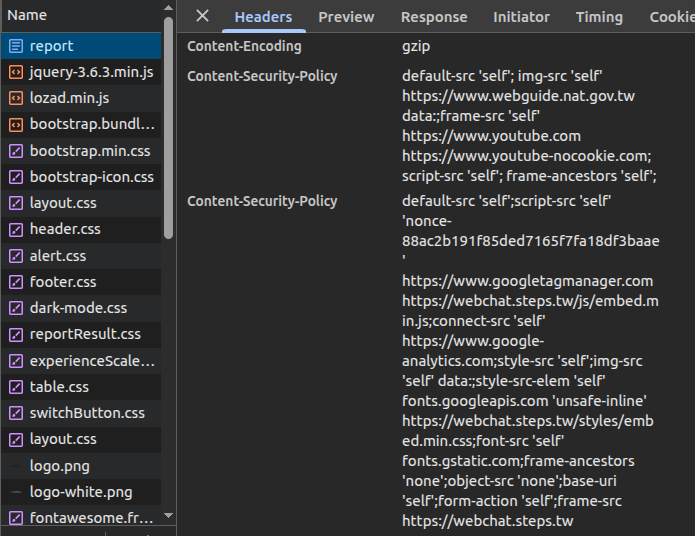Open the Response tab

click(434, 17)
